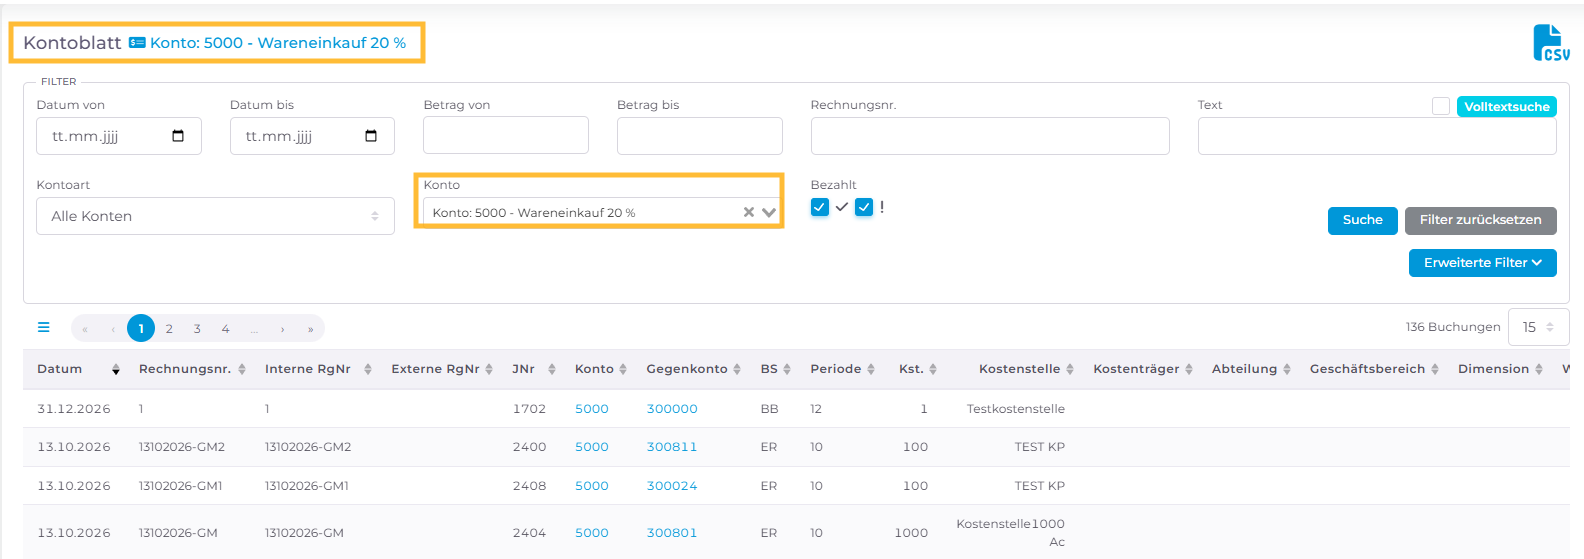Select JNr value 2404
Viewport: 1584px width, 559px height.
[x=529, y=533]
